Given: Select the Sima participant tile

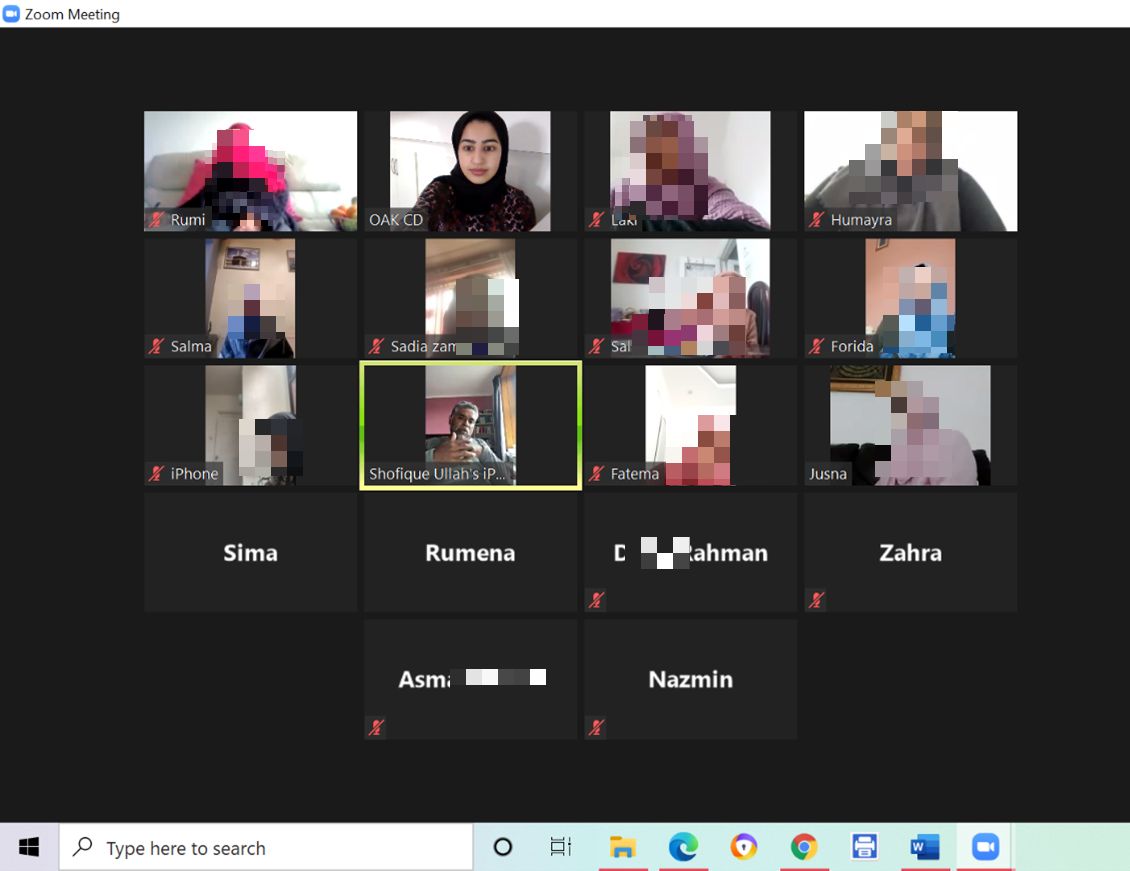Looking at the screenshot, I should click(x=250, y=553).
